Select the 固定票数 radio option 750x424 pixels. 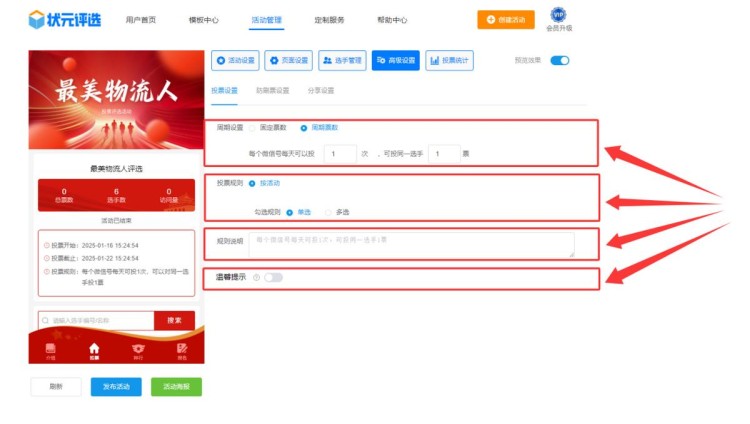[x=253, y=128]
